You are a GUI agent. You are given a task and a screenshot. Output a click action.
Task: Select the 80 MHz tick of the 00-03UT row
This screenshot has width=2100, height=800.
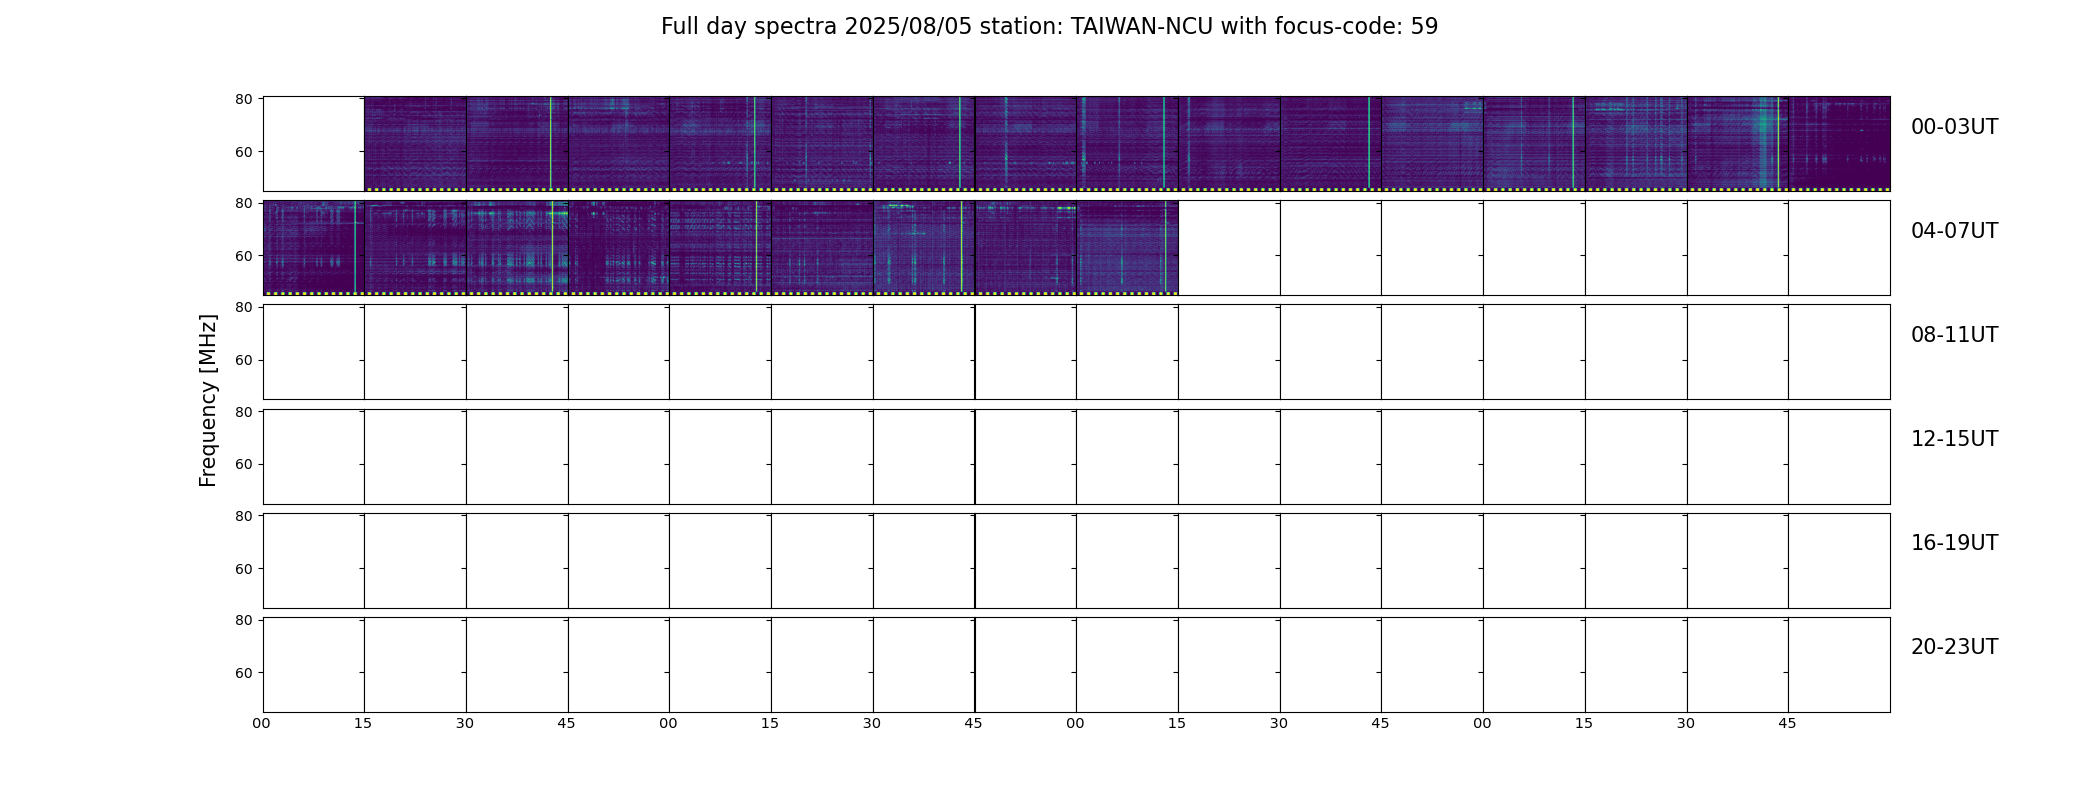[243, 99]
